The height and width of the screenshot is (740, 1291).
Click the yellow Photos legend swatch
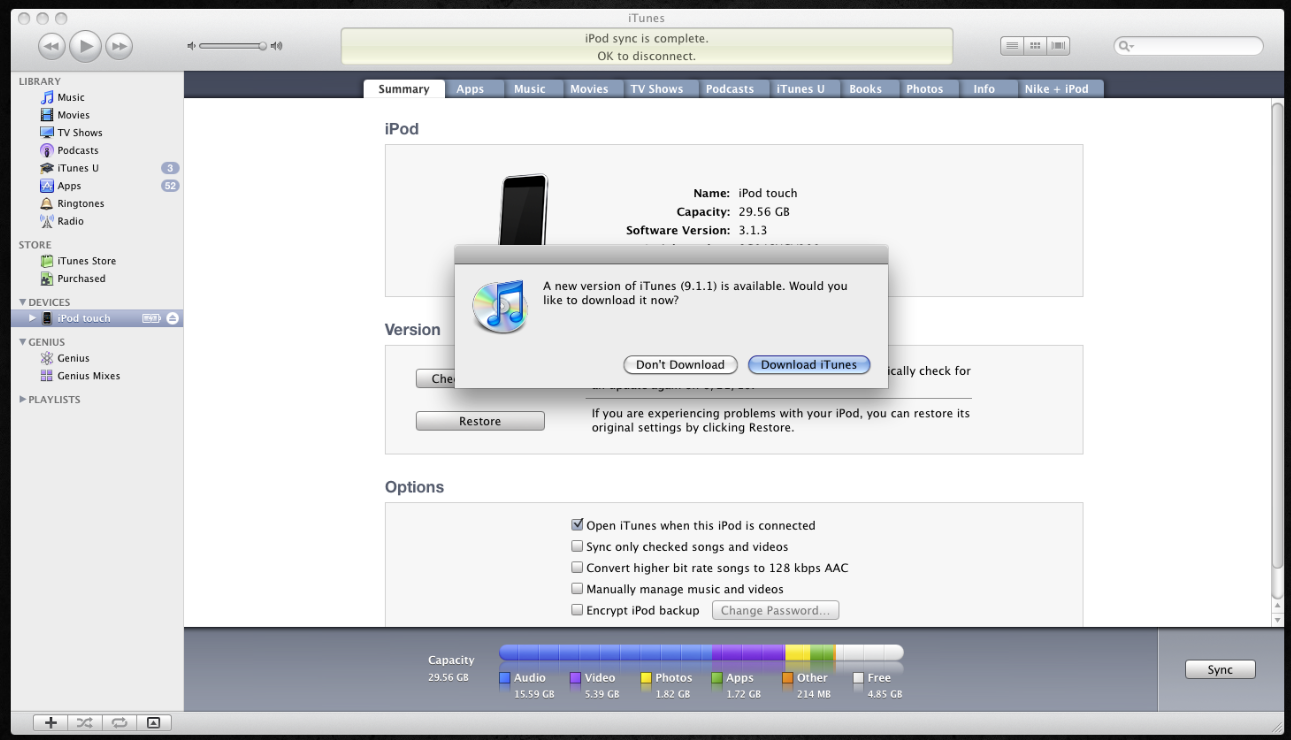pos(646,678)
